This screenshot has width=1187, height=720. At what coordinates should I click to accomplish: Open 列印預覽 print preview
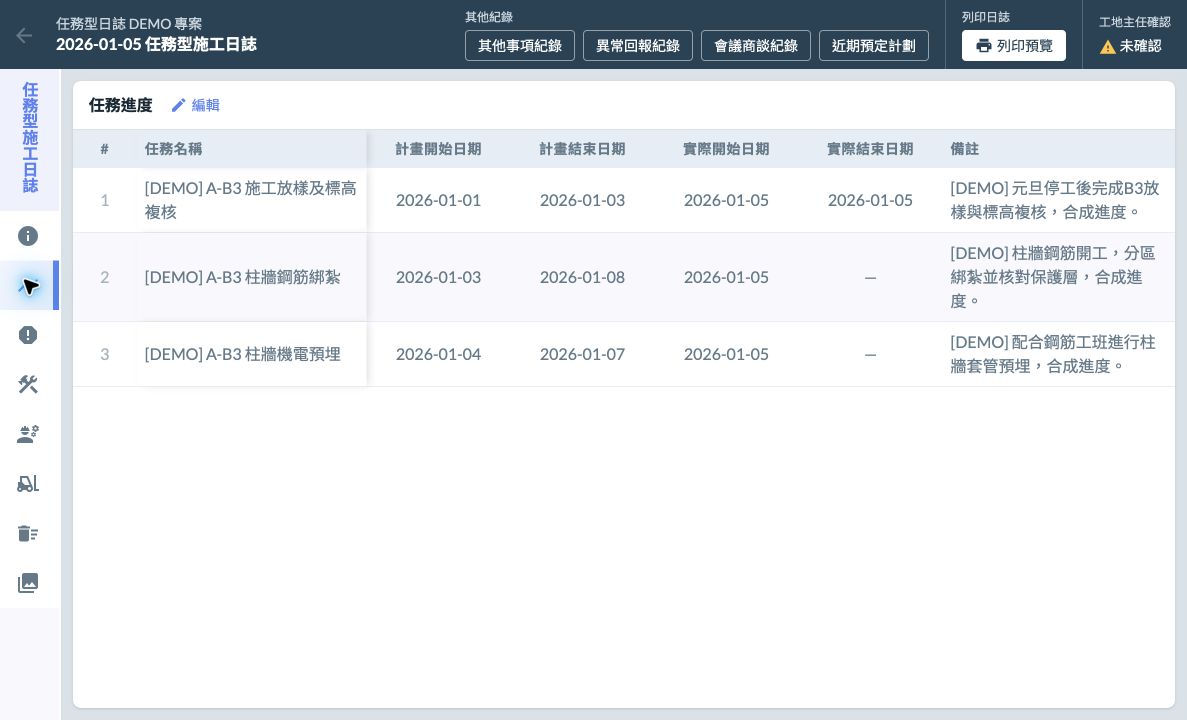pyautogui.click(x=1014, y=45)
